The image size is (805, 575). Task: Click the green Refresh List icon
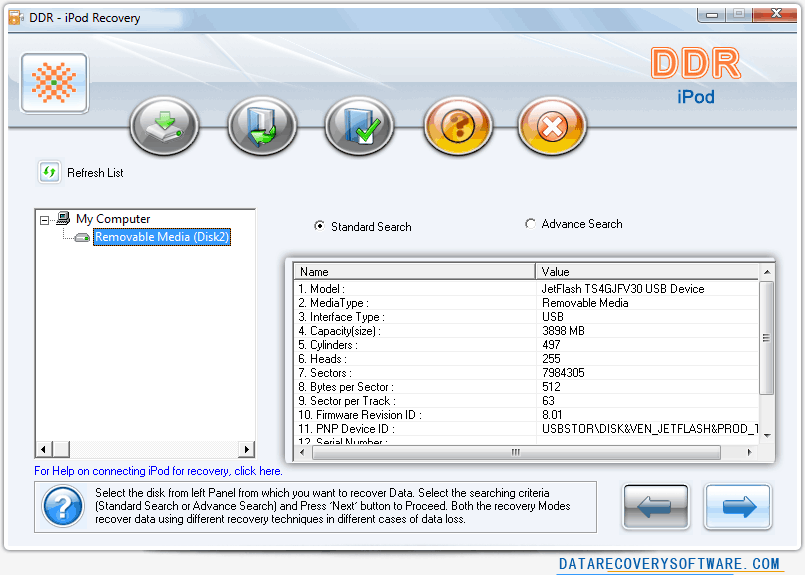(49, 172)
